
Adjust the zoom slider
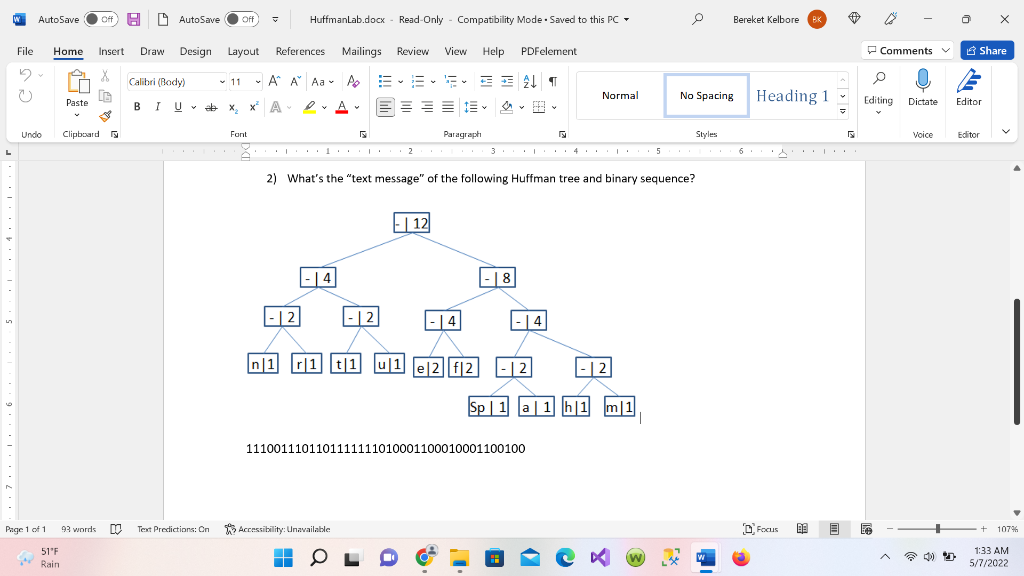(938, 529)
